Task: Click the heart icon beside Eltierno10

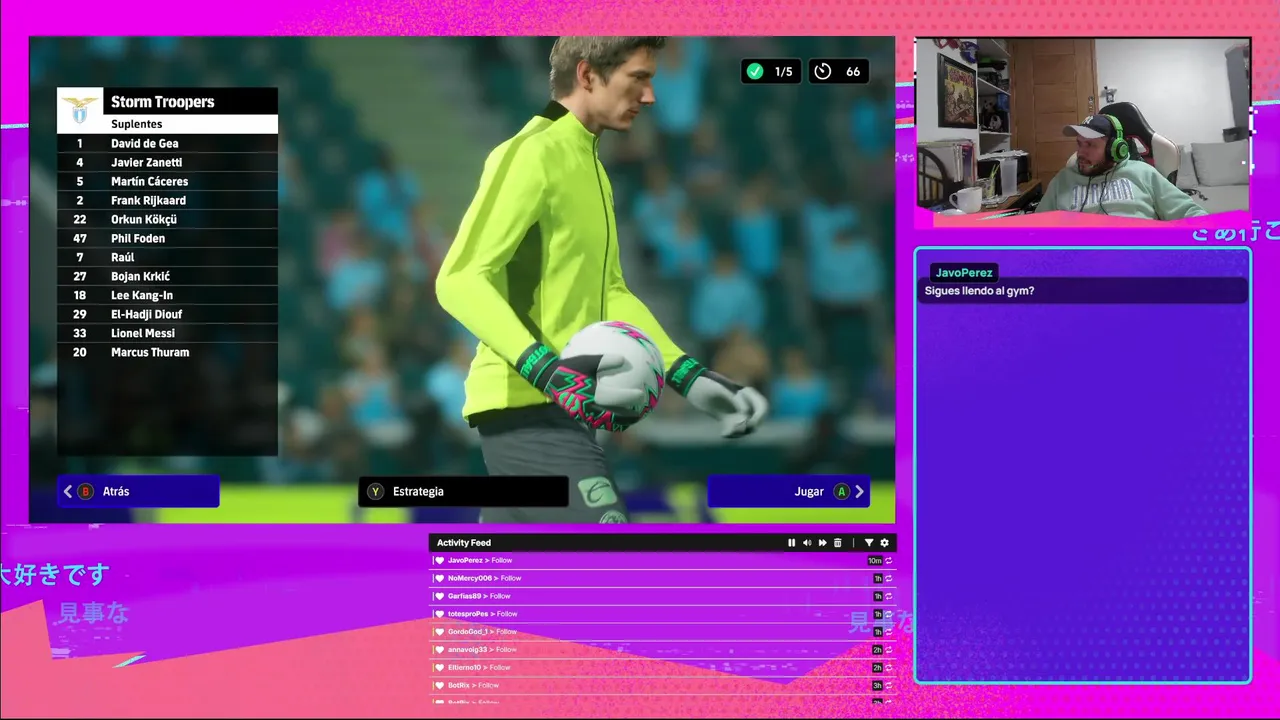Action: point(439,667)
